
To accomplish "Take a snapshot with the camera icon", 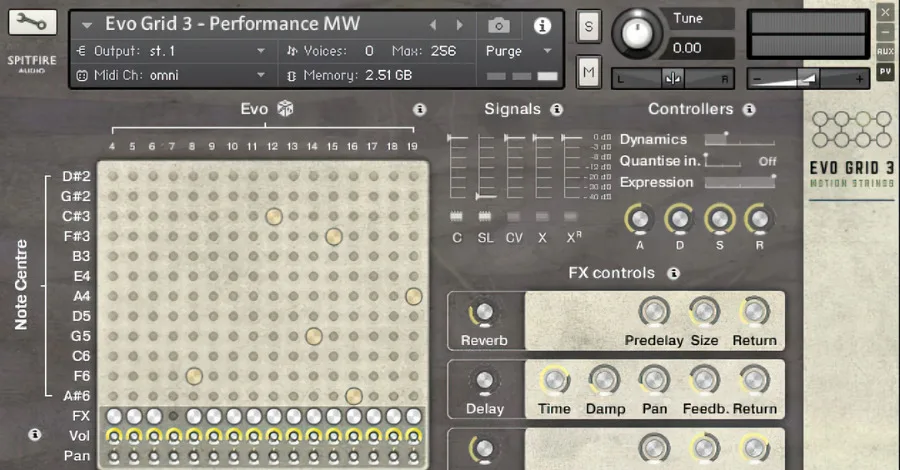I will [x=499, y=25].
